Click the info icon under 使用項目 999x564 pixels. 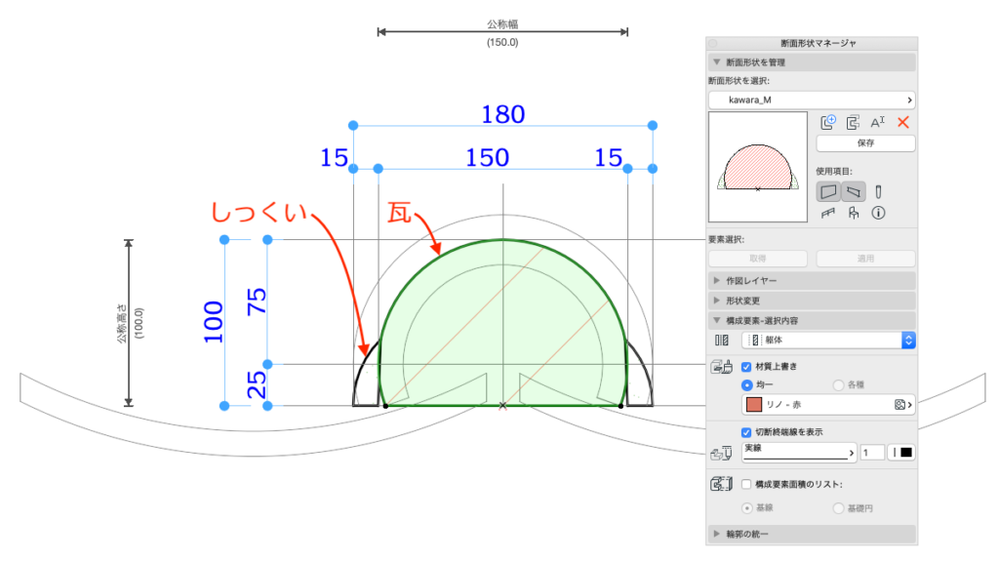(878, 213)
